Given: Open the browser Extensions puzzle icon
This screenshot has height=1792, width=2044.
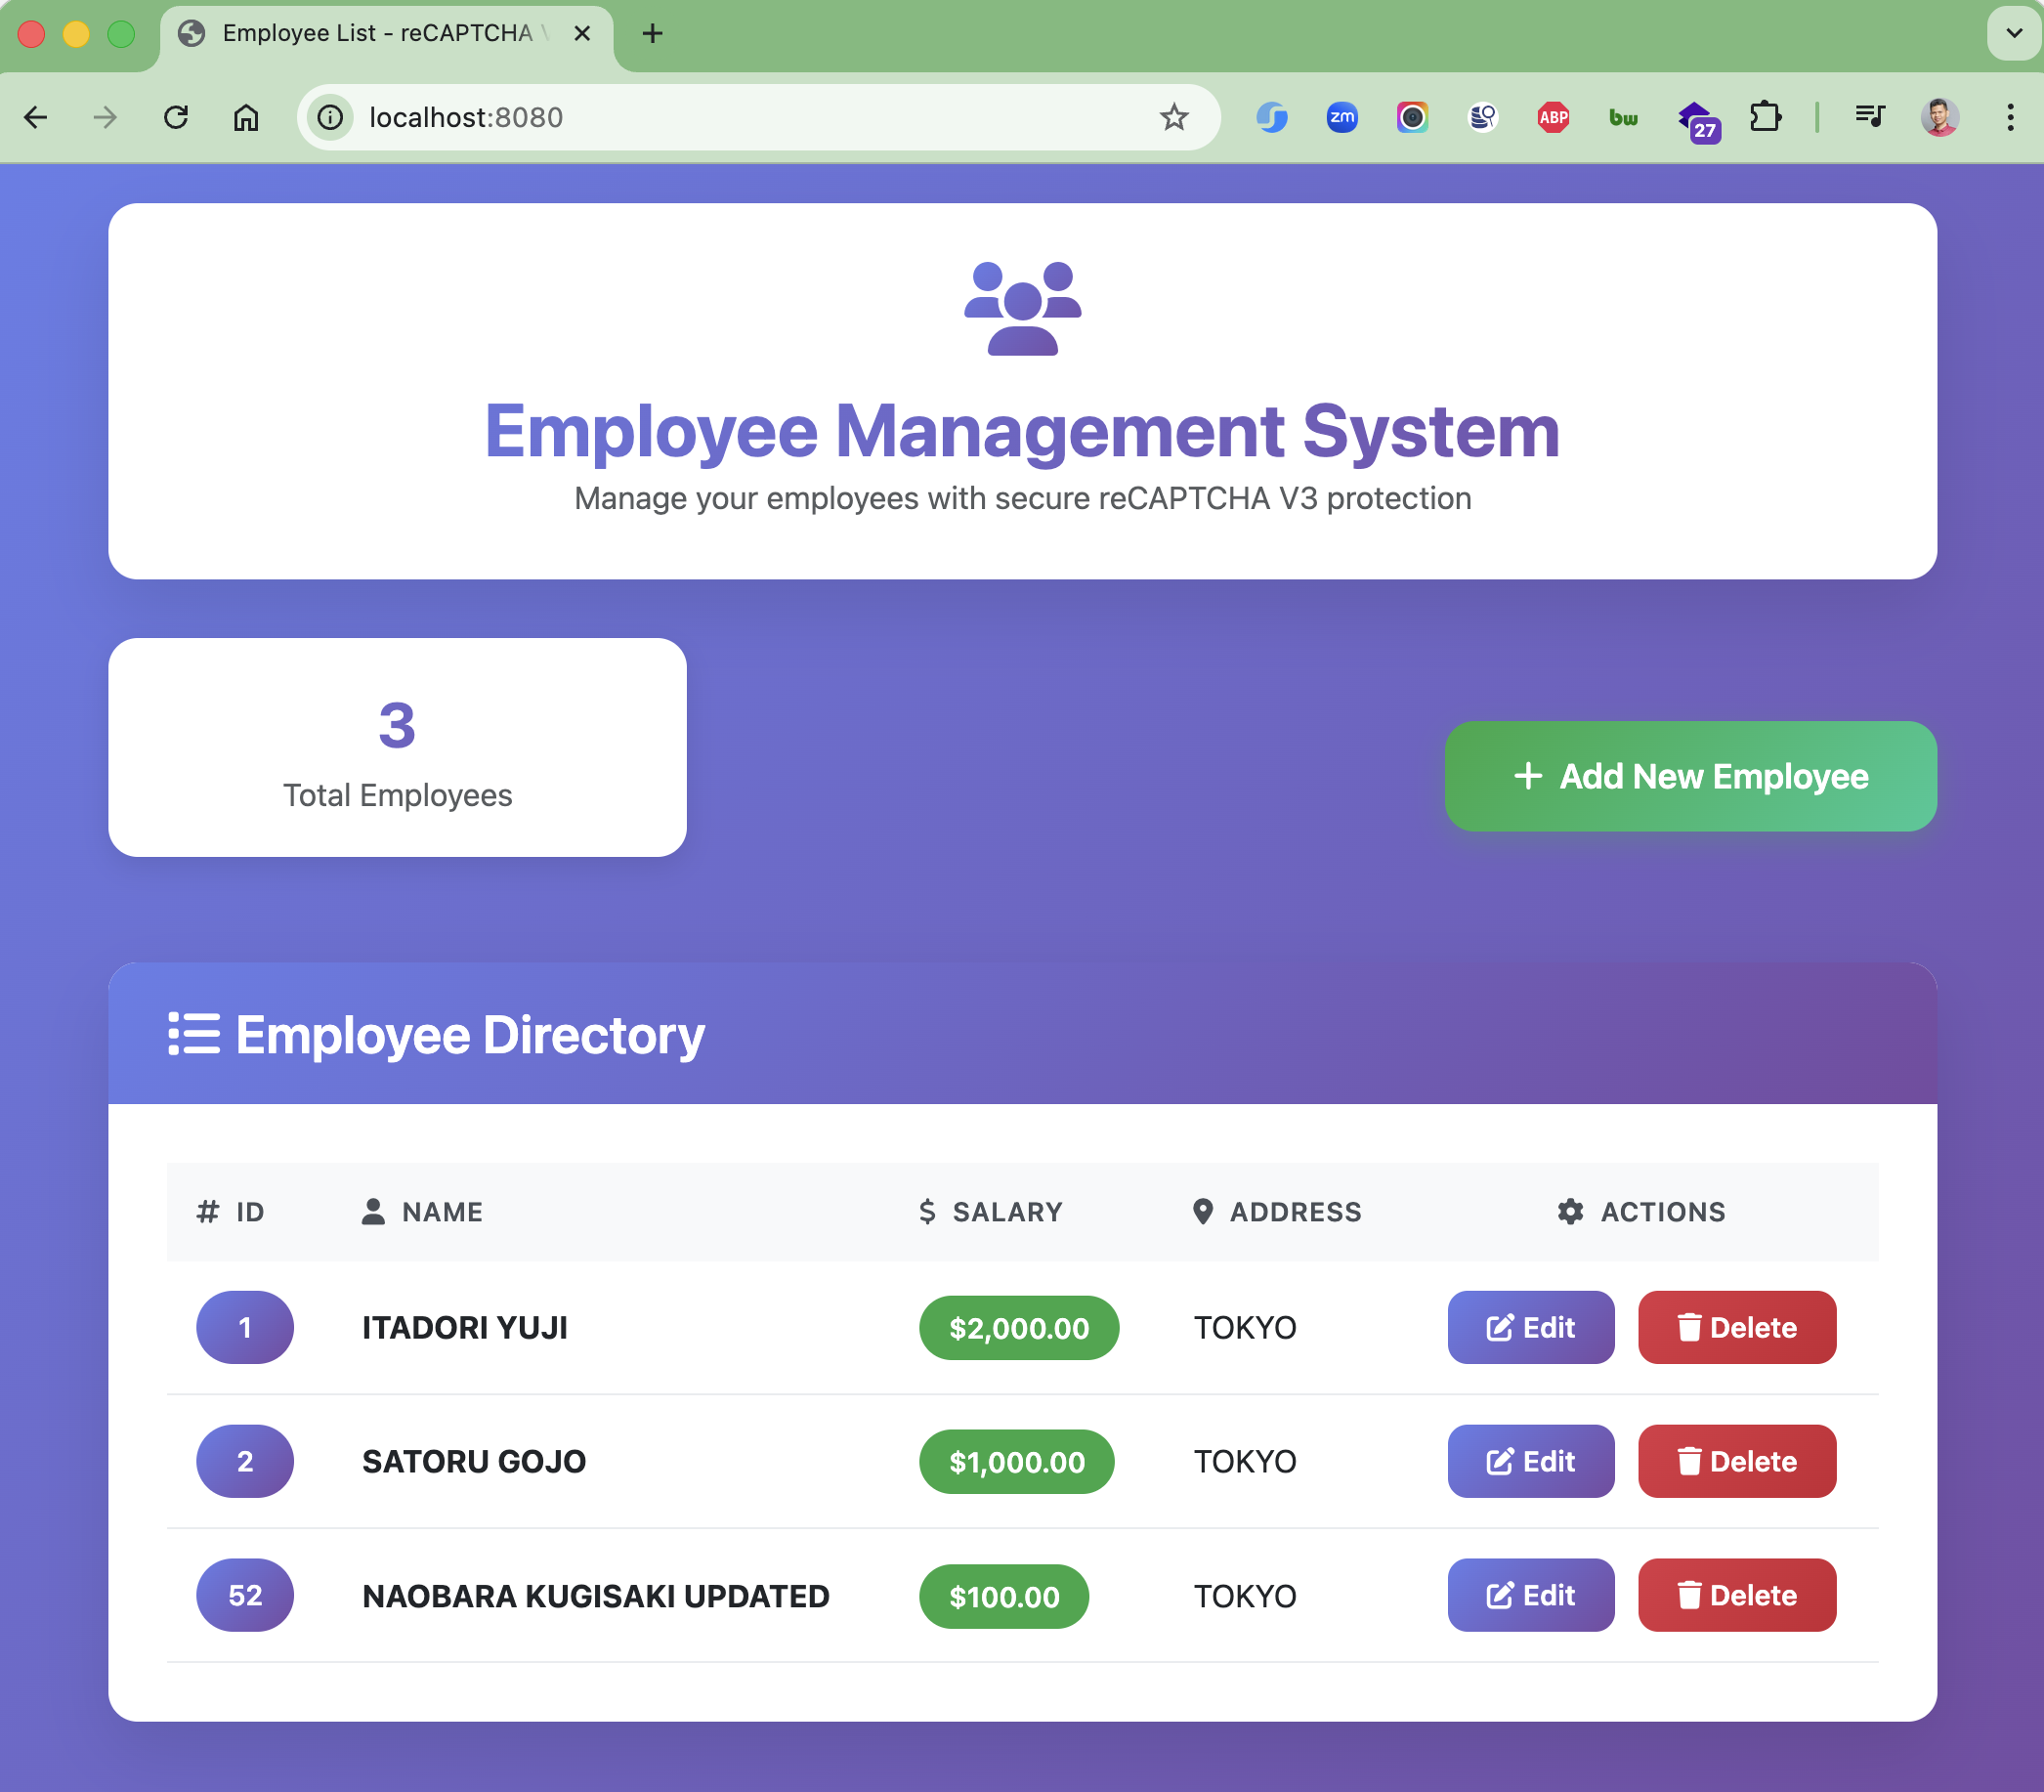Looking at the screenshot, I should (x=1765, y=117).
